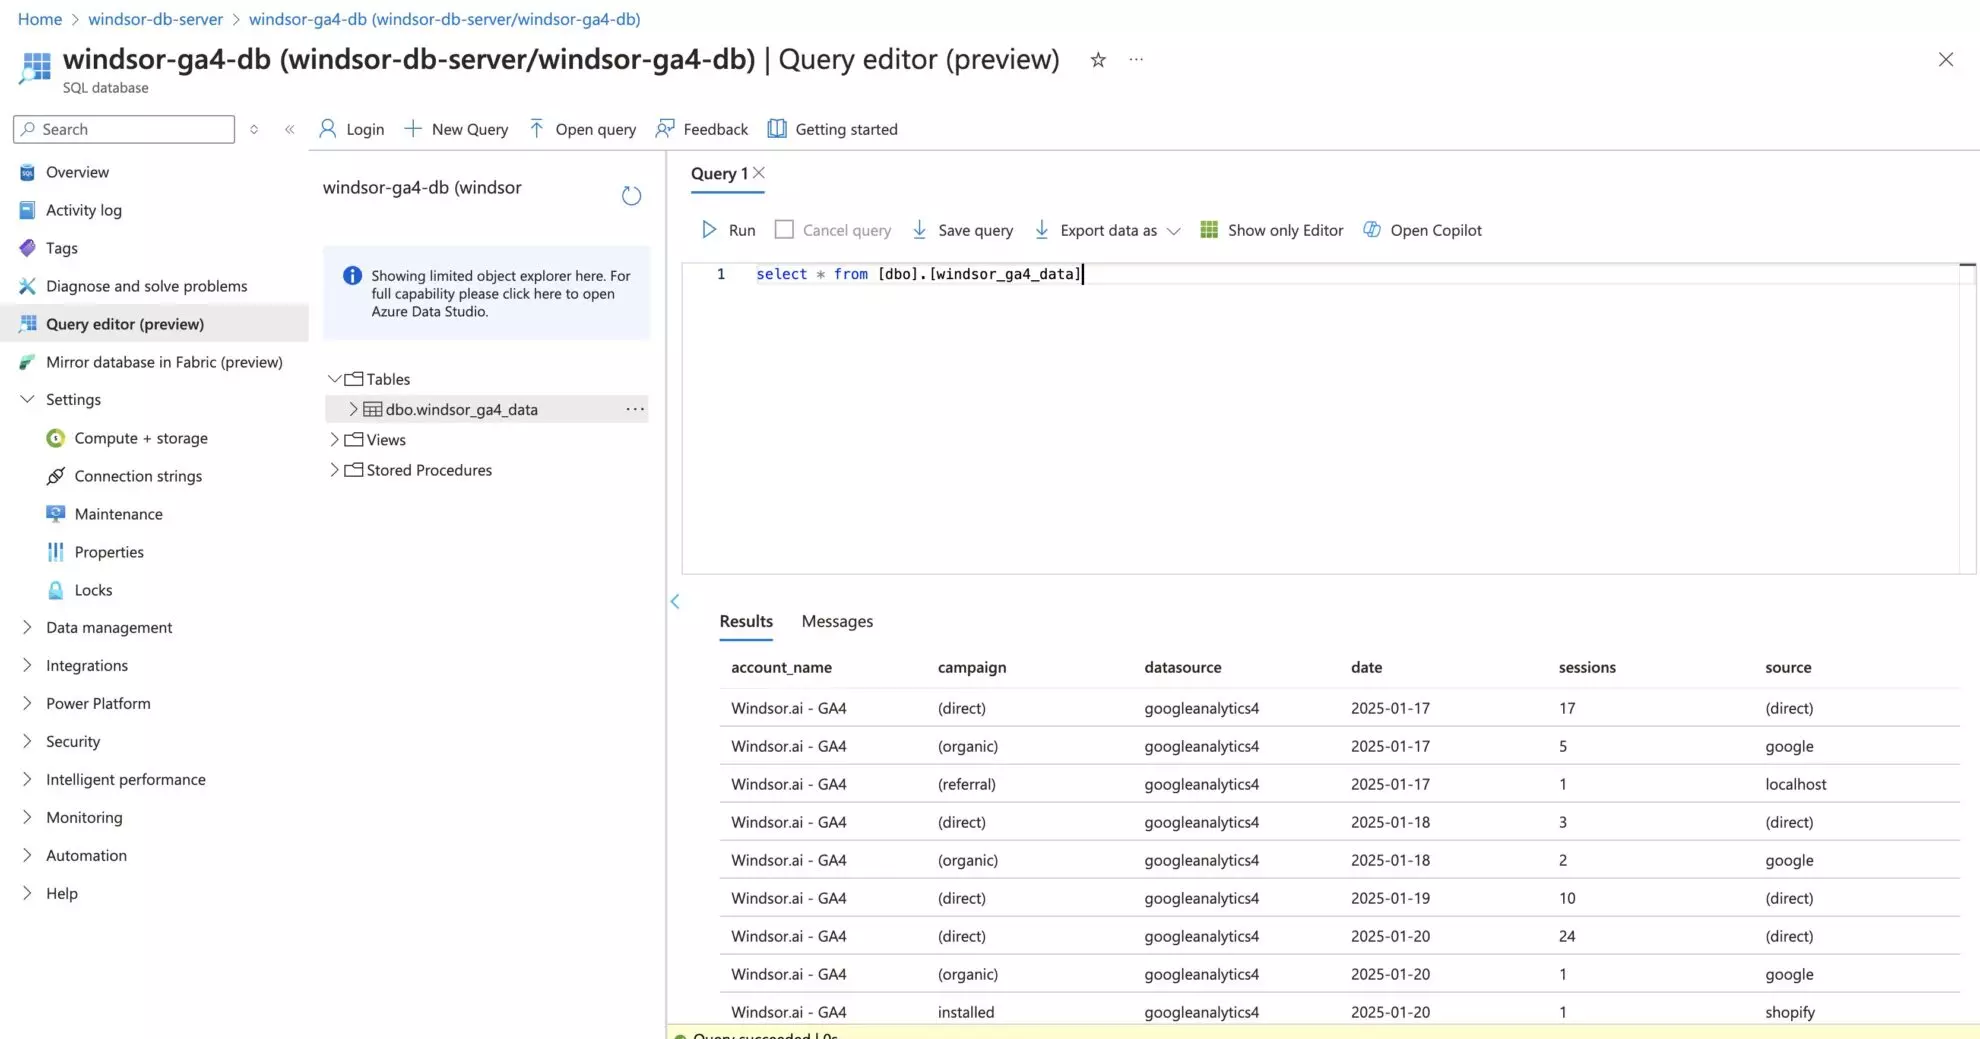This screenshot has width=1980, height=1039.
Task: Select the Results tab
Action: click(746, 621)
